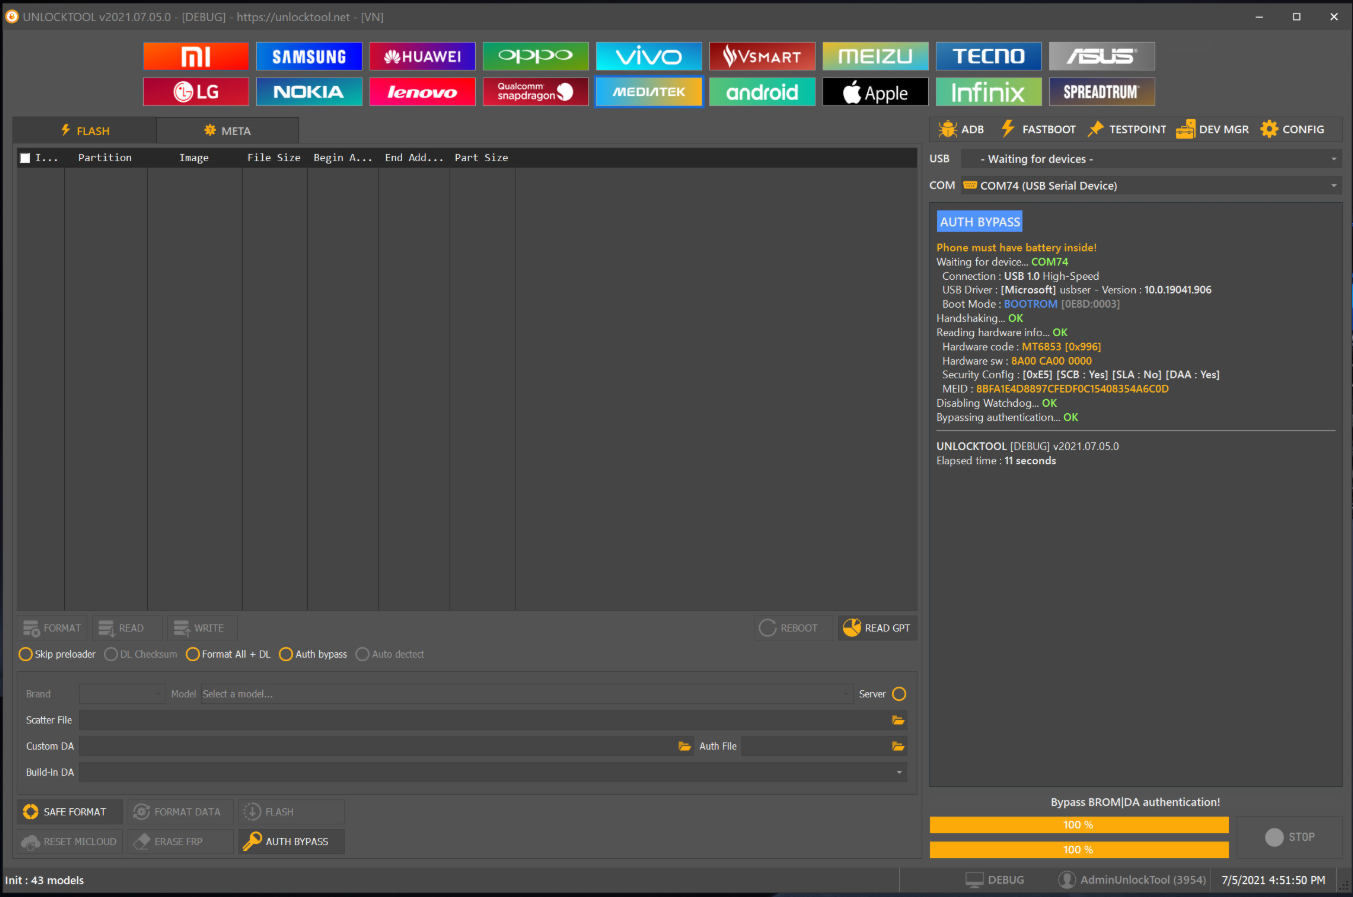
Task: Open the Brand dropdown
Action: click(122, 694)
